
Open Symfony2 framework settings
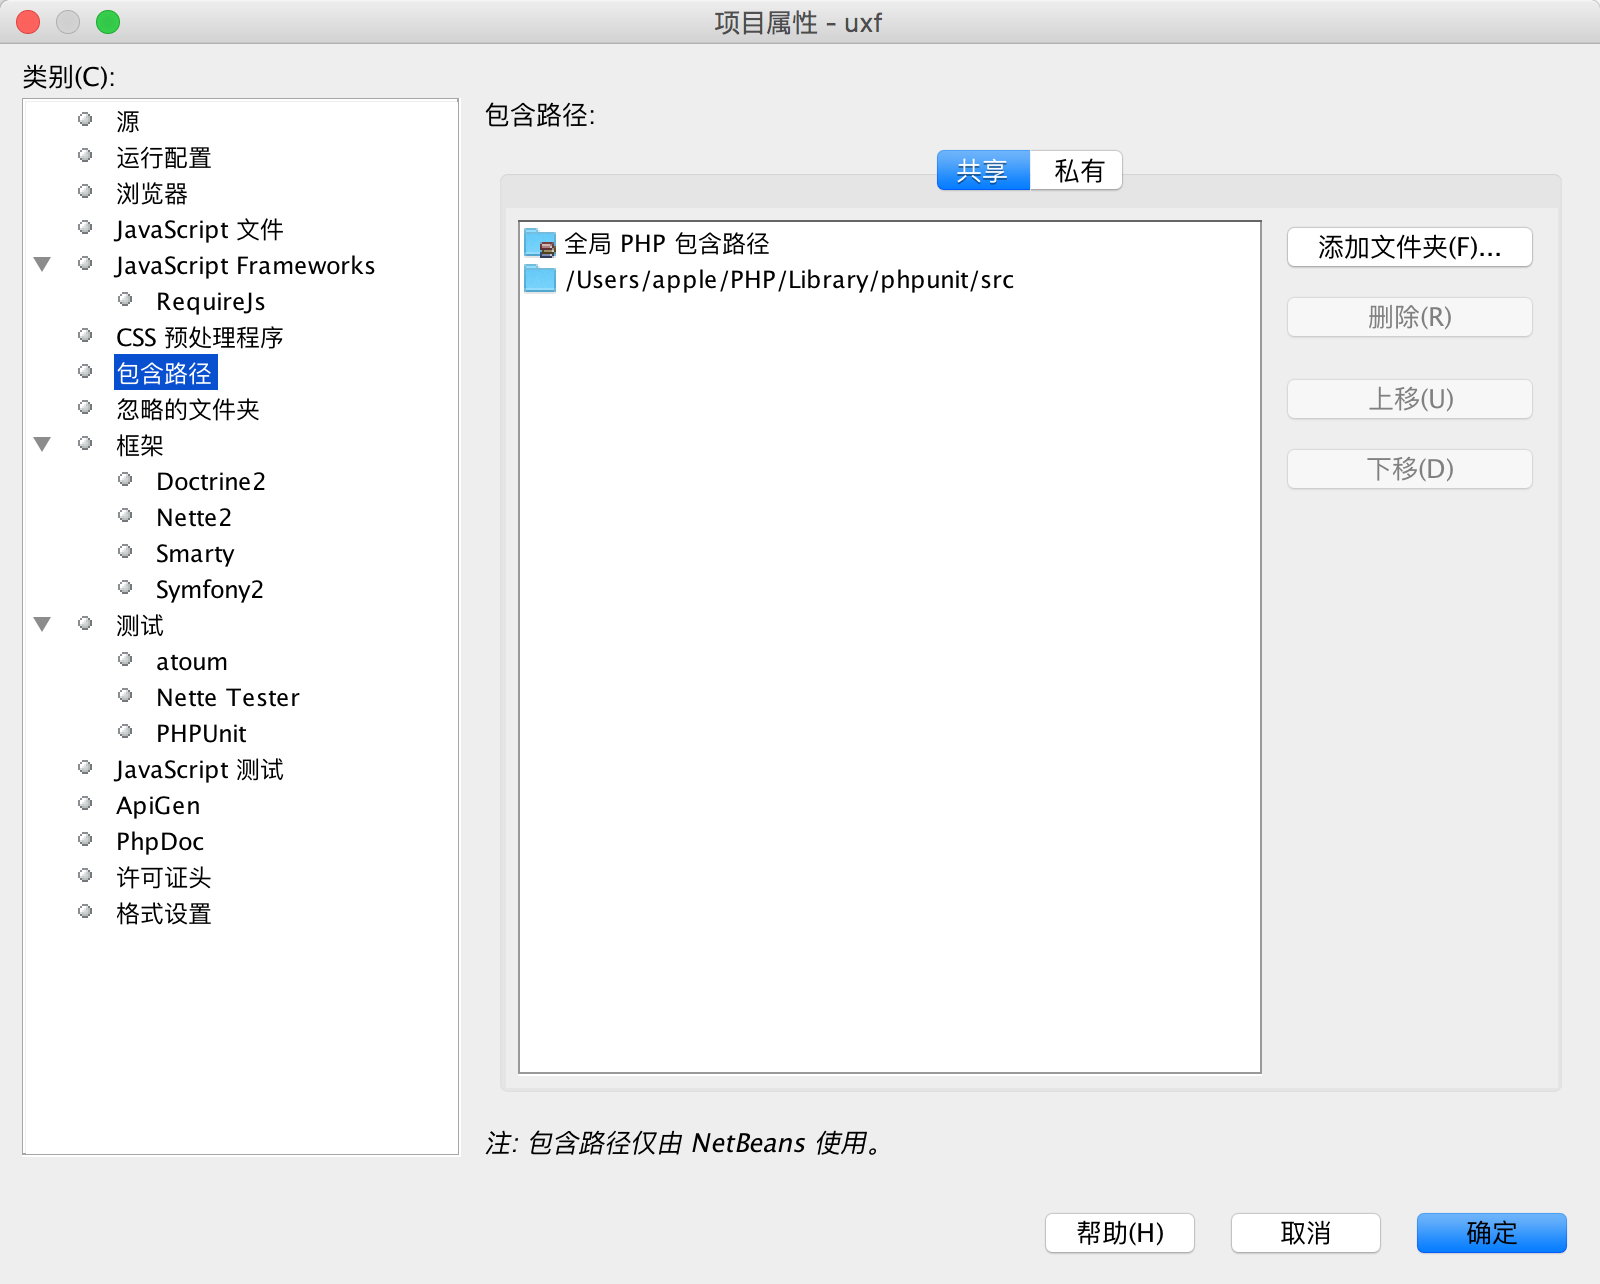pos(210,589)
